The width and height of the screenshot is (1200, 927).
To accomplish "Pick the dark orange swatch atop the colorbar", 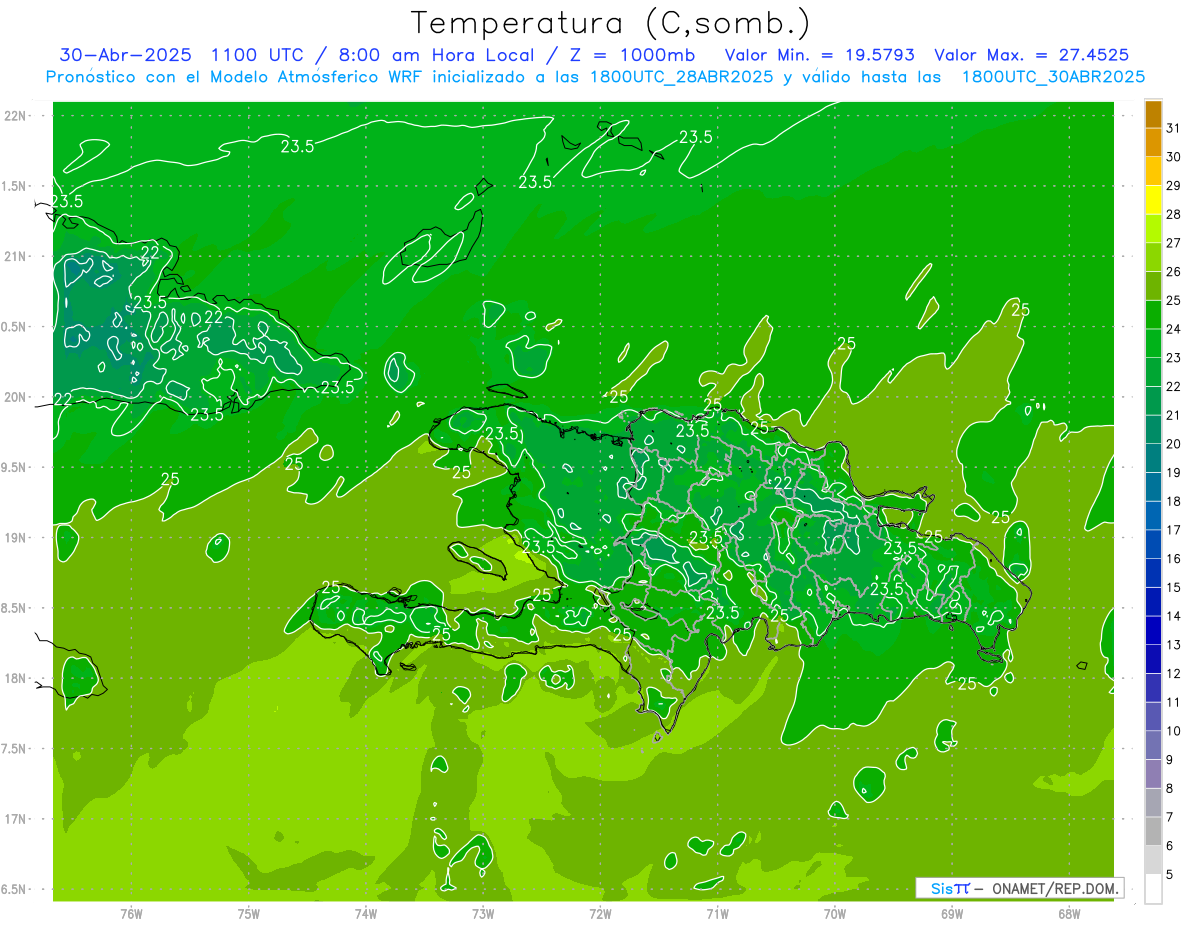I will [1153, 114].
